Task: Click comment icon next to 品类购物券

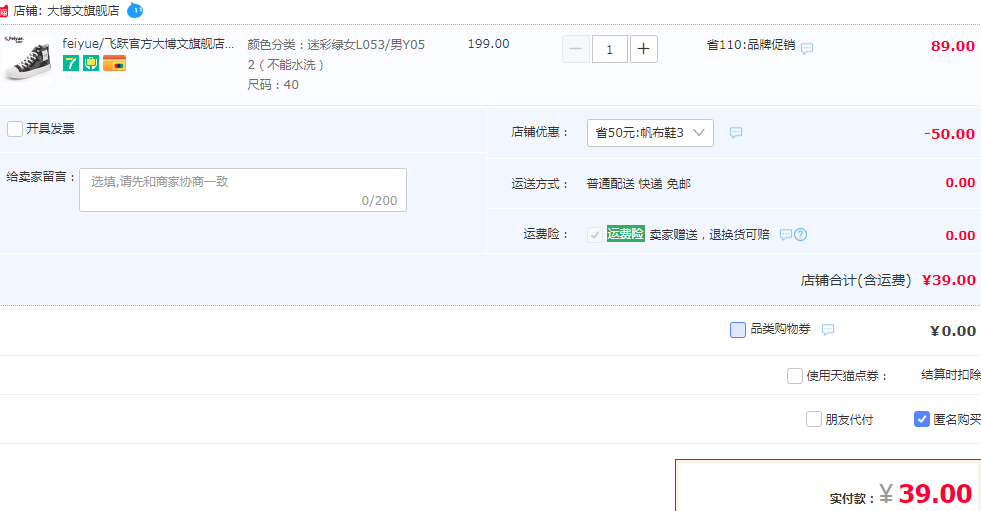Action: (x=828, y=330)
